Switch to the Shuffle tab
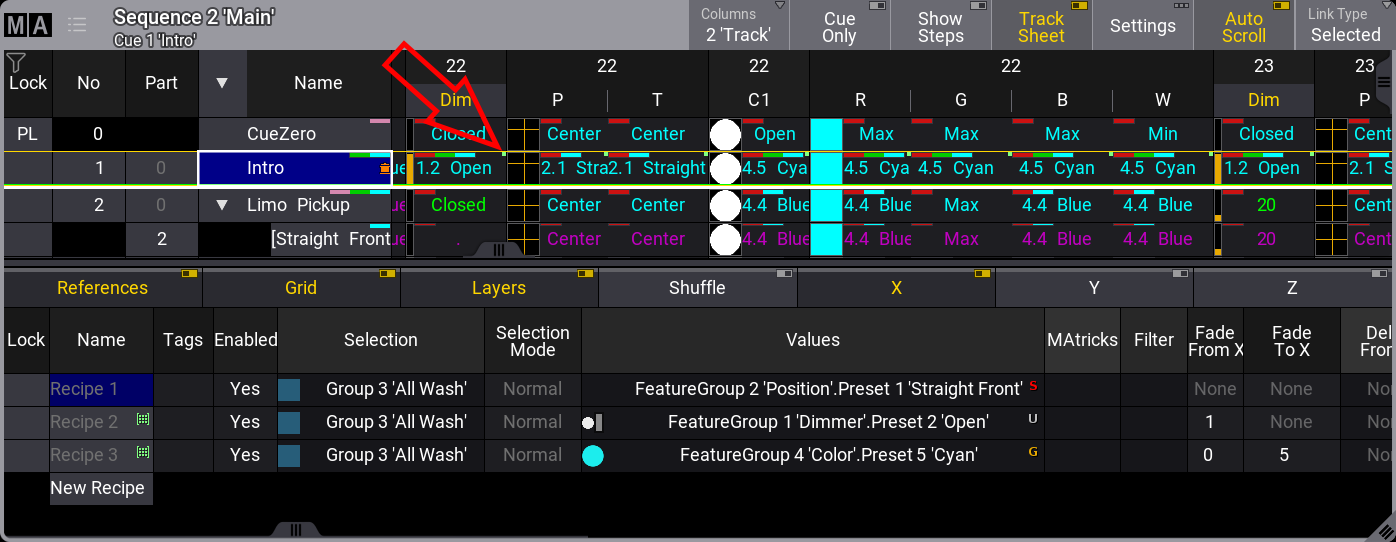 tap(697, 288)
